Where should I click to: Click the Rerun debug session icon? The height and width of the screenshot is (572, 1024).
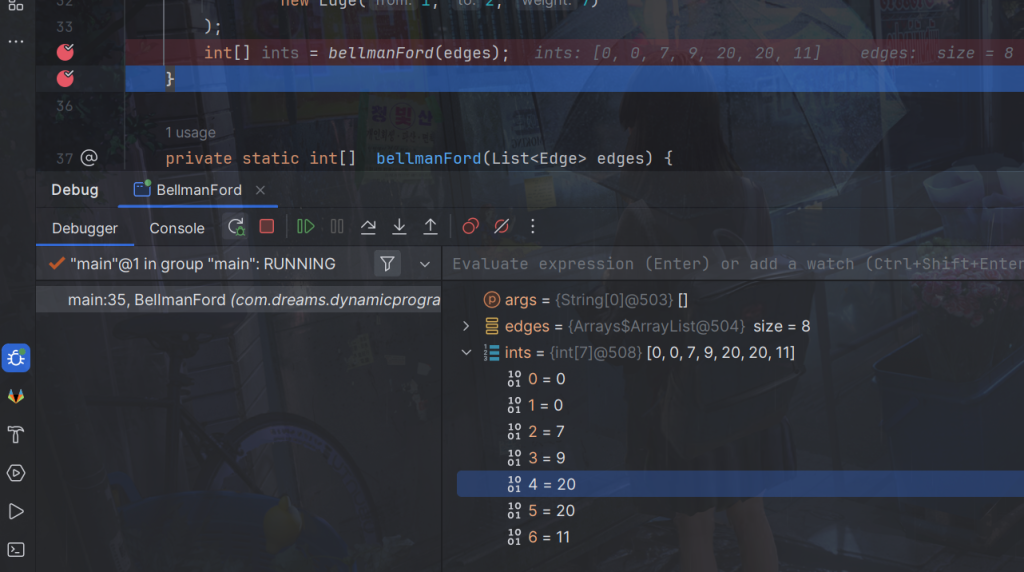click(236, 227)
